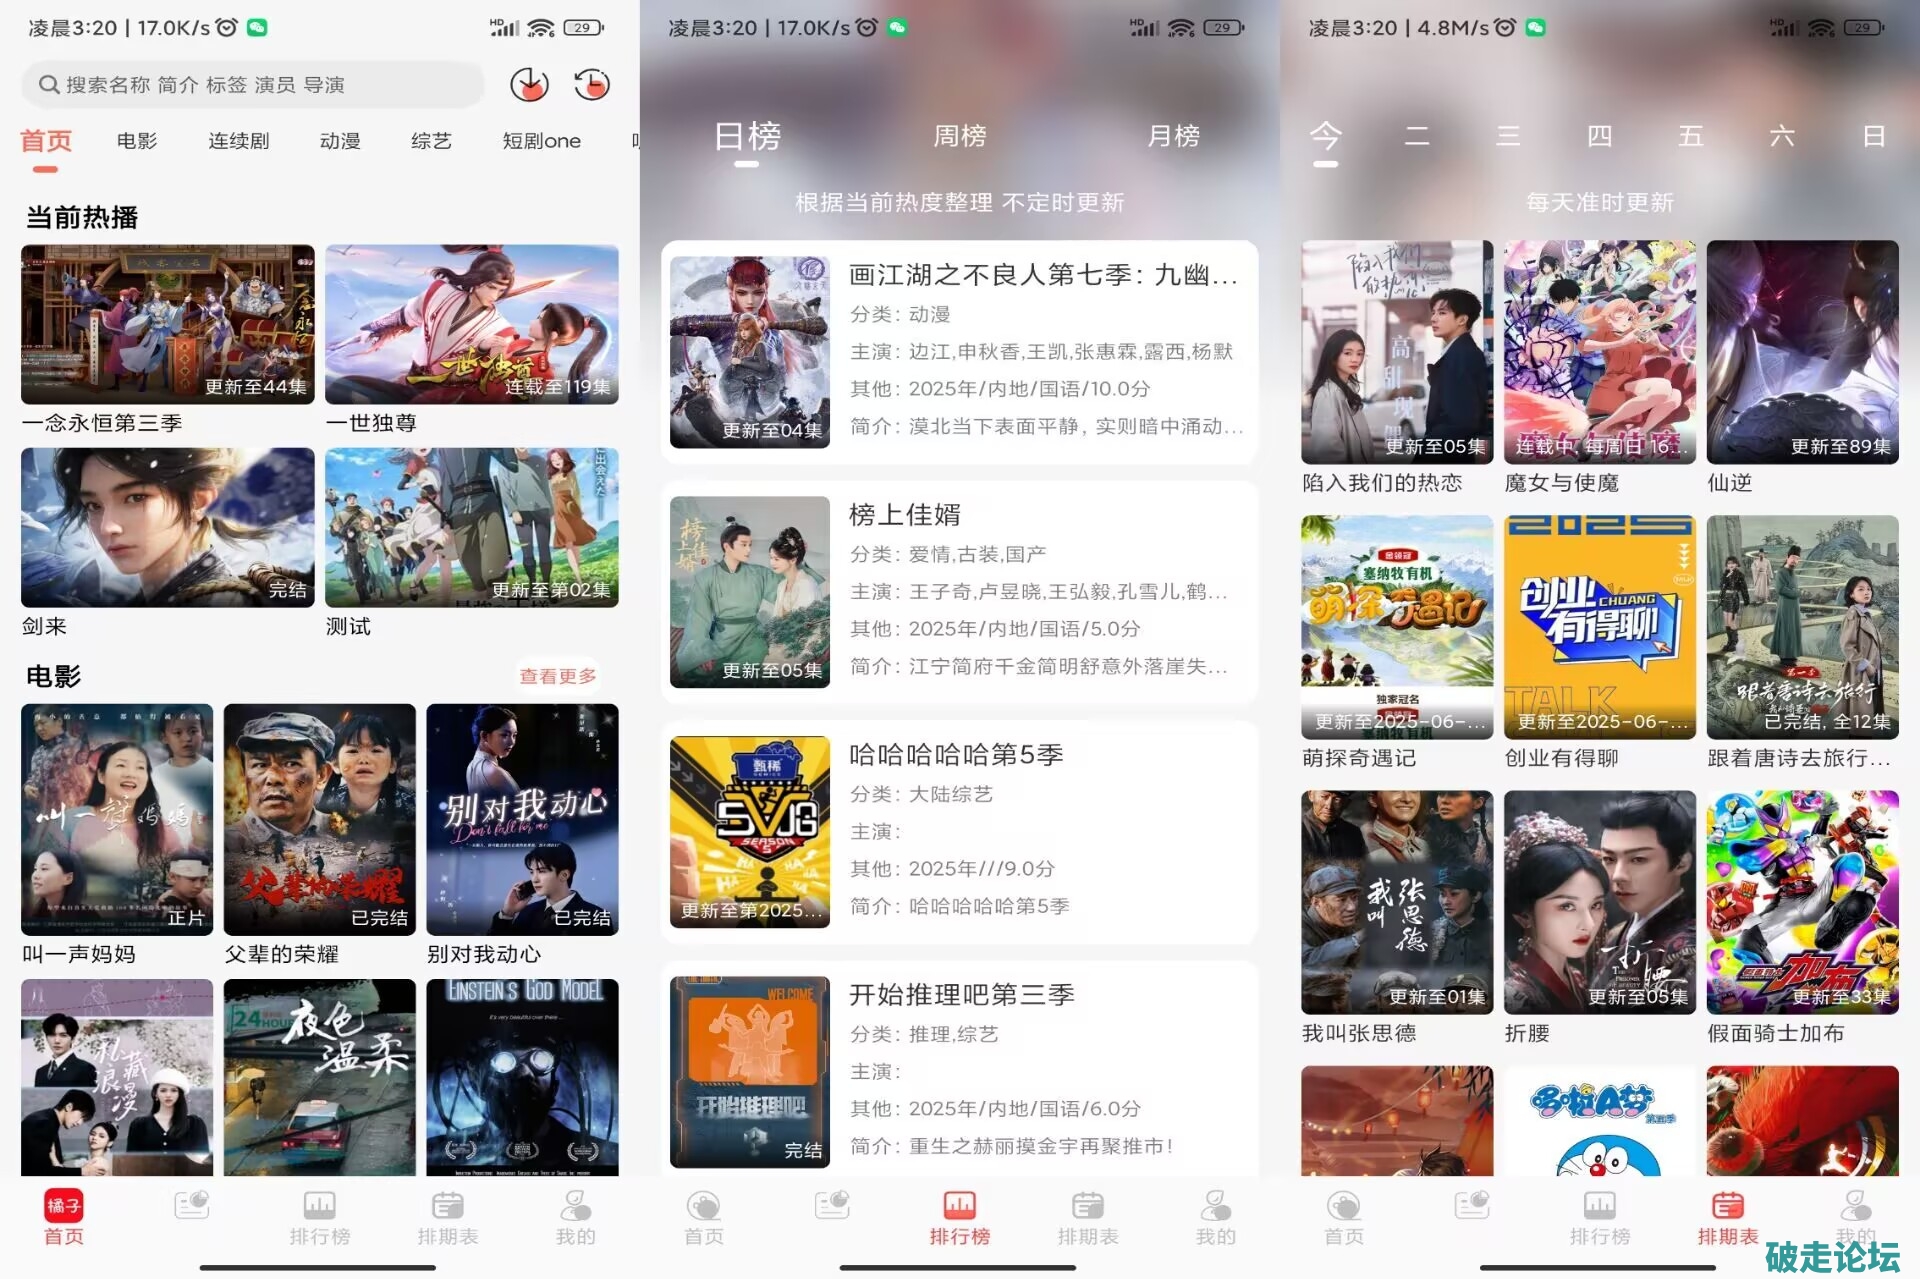Screen dimensions: 1920x1279
Task: Select 月榜 monthly ranking tab
Action: pyautogui.click(x=1173, y=136)
